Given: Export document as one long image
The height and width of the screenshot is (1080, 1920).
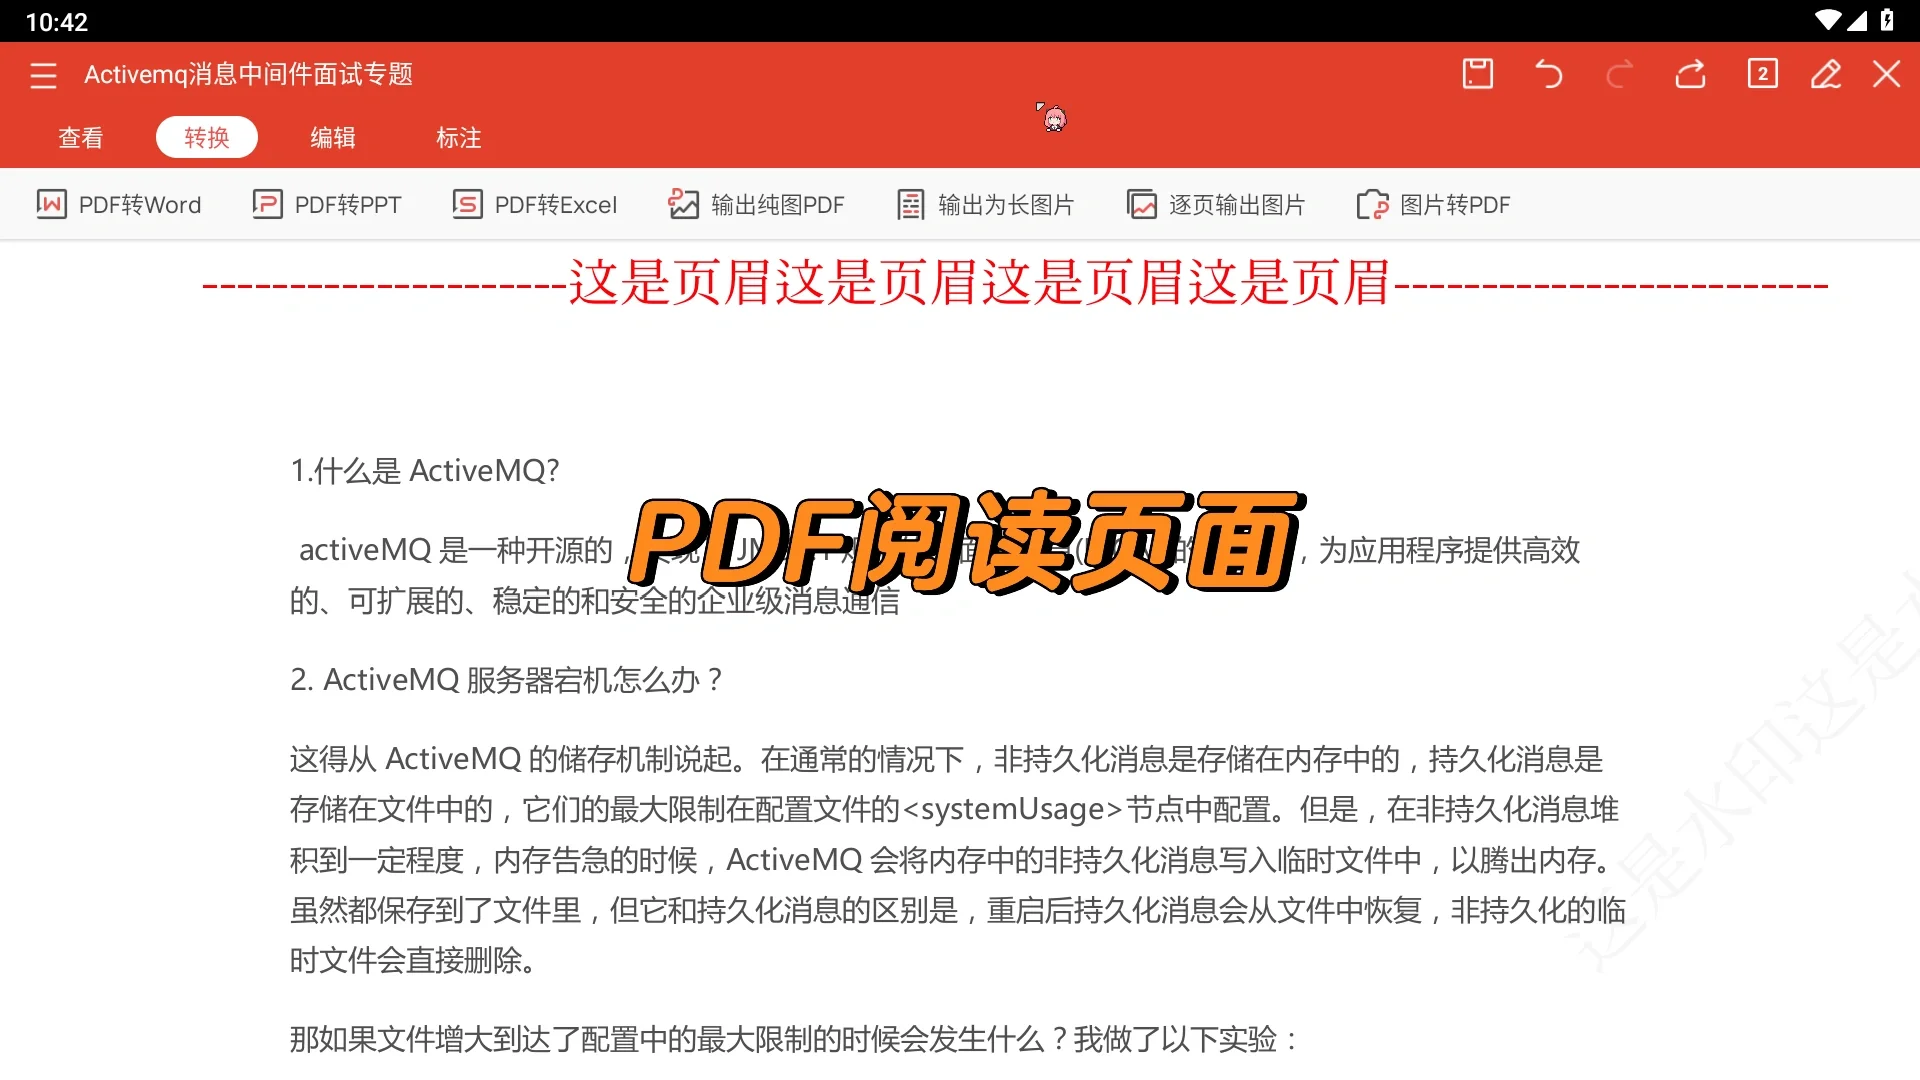Looking at the screenshot, I should [985, 204].
